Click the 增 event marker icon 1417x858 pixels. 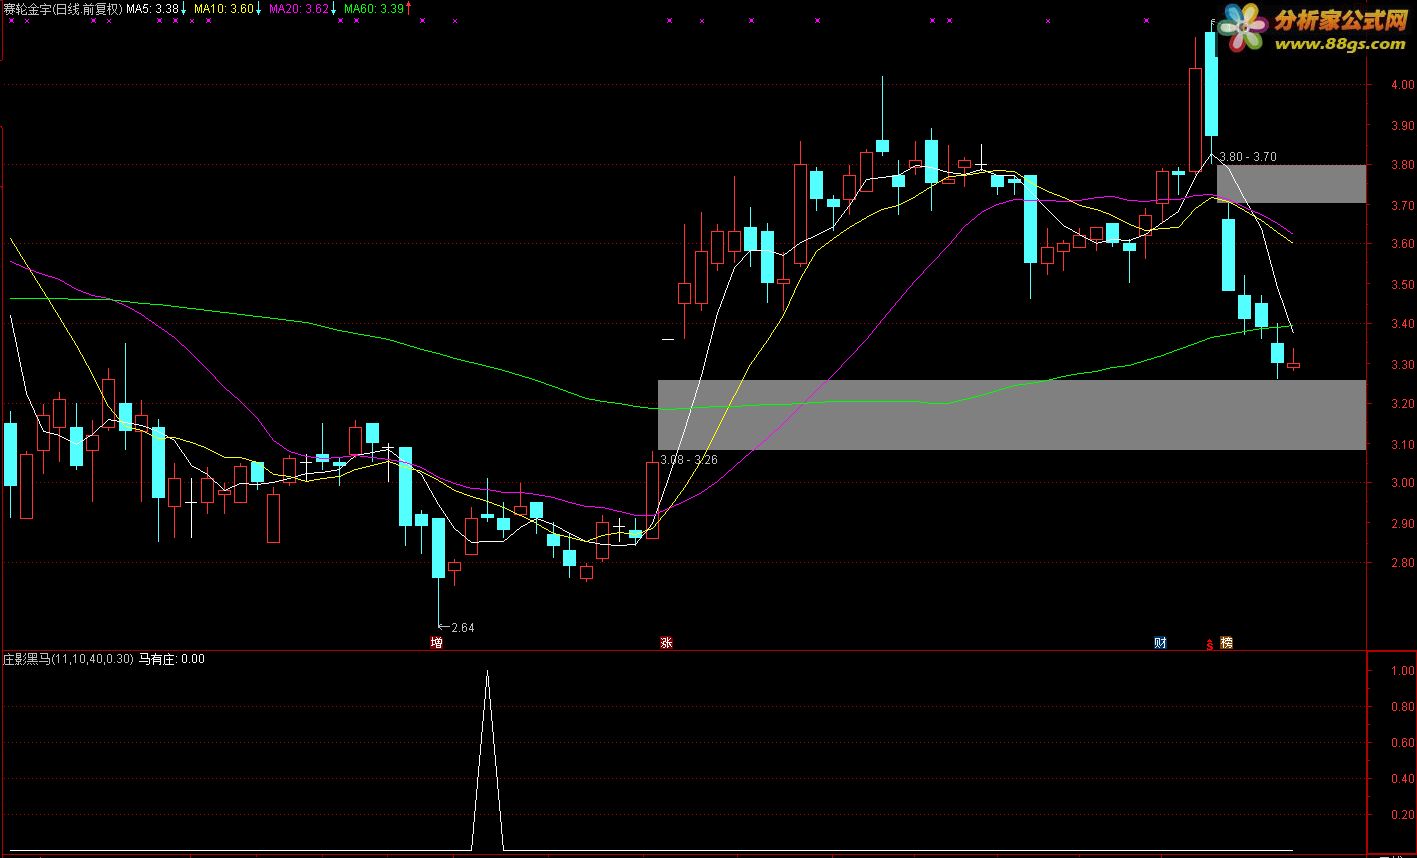(x=436, y=643)
